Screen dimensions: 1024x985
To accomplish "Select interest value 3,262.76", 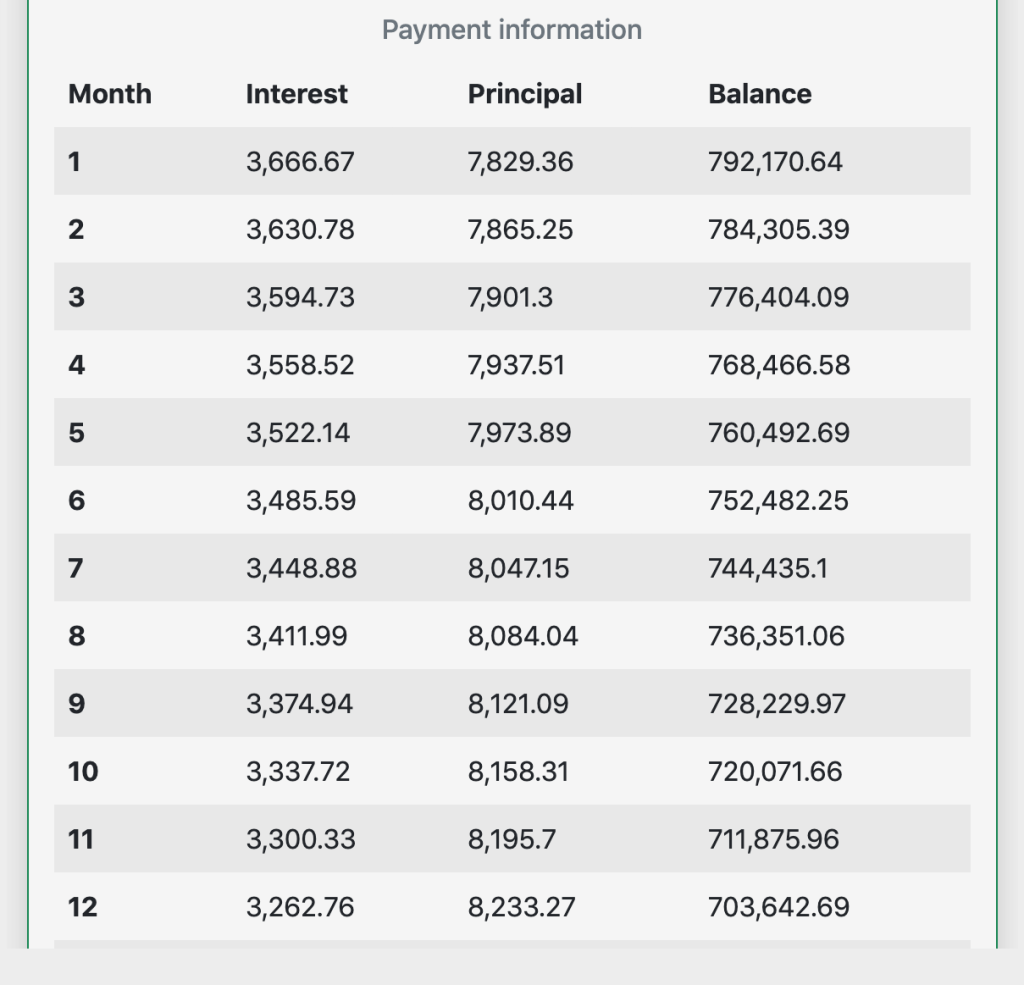I will [x=300, y=907].
